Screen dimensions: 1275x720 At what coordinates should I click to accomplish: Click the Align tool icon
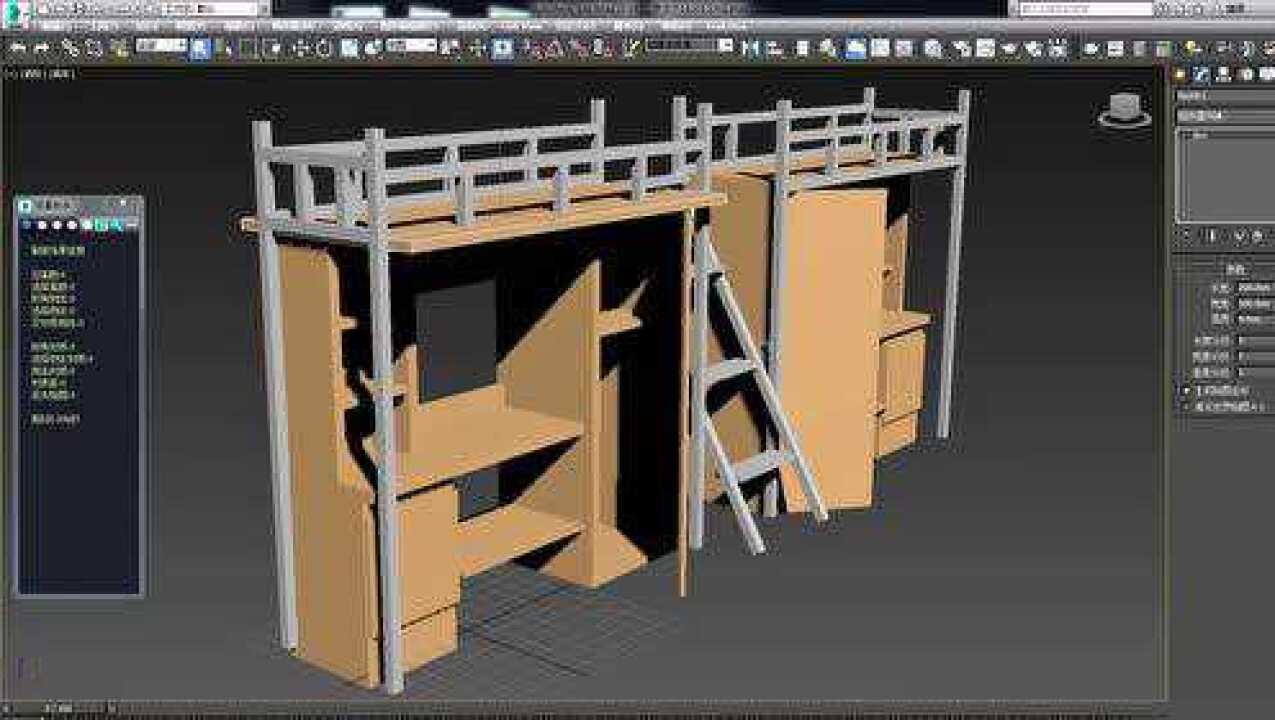(773, 47)
